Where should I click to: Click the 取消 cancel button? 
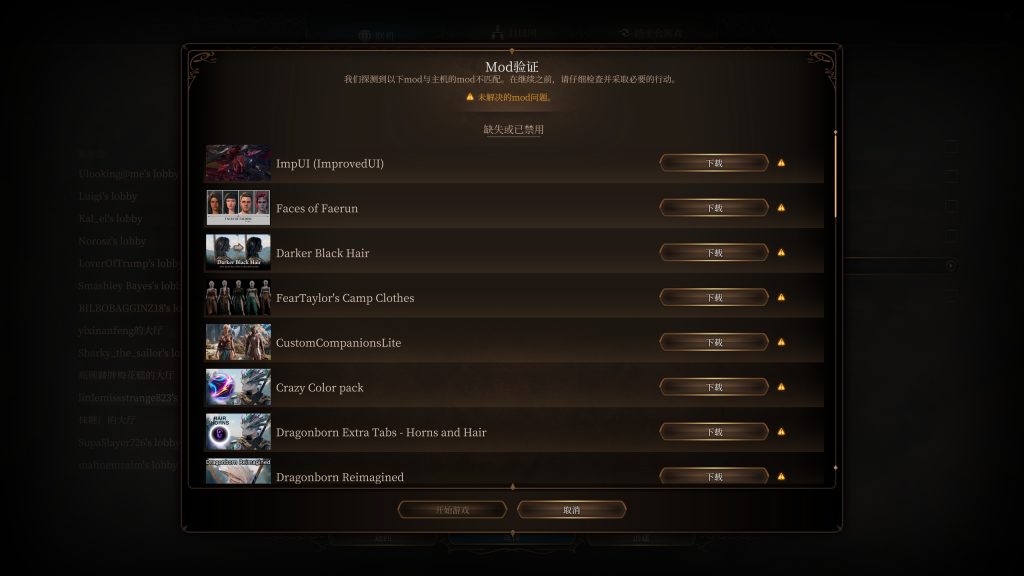pyautogui.click(x=571, y=509)
